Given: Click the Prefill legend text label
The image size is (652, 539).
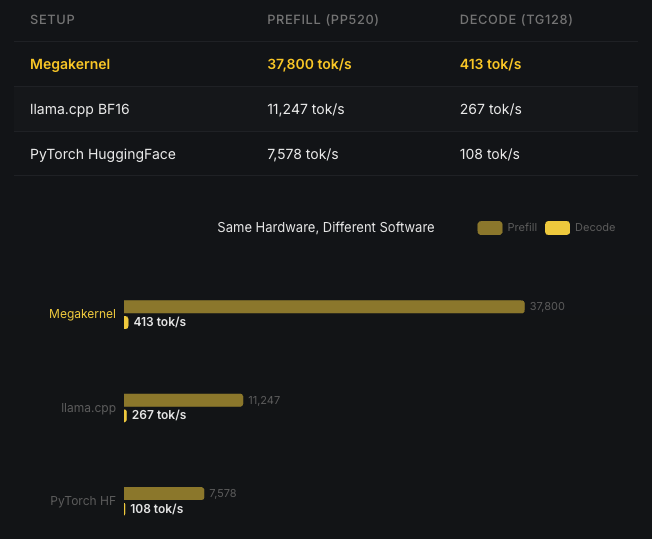Looking at the screenshot, I should click(x=522, y=228).
